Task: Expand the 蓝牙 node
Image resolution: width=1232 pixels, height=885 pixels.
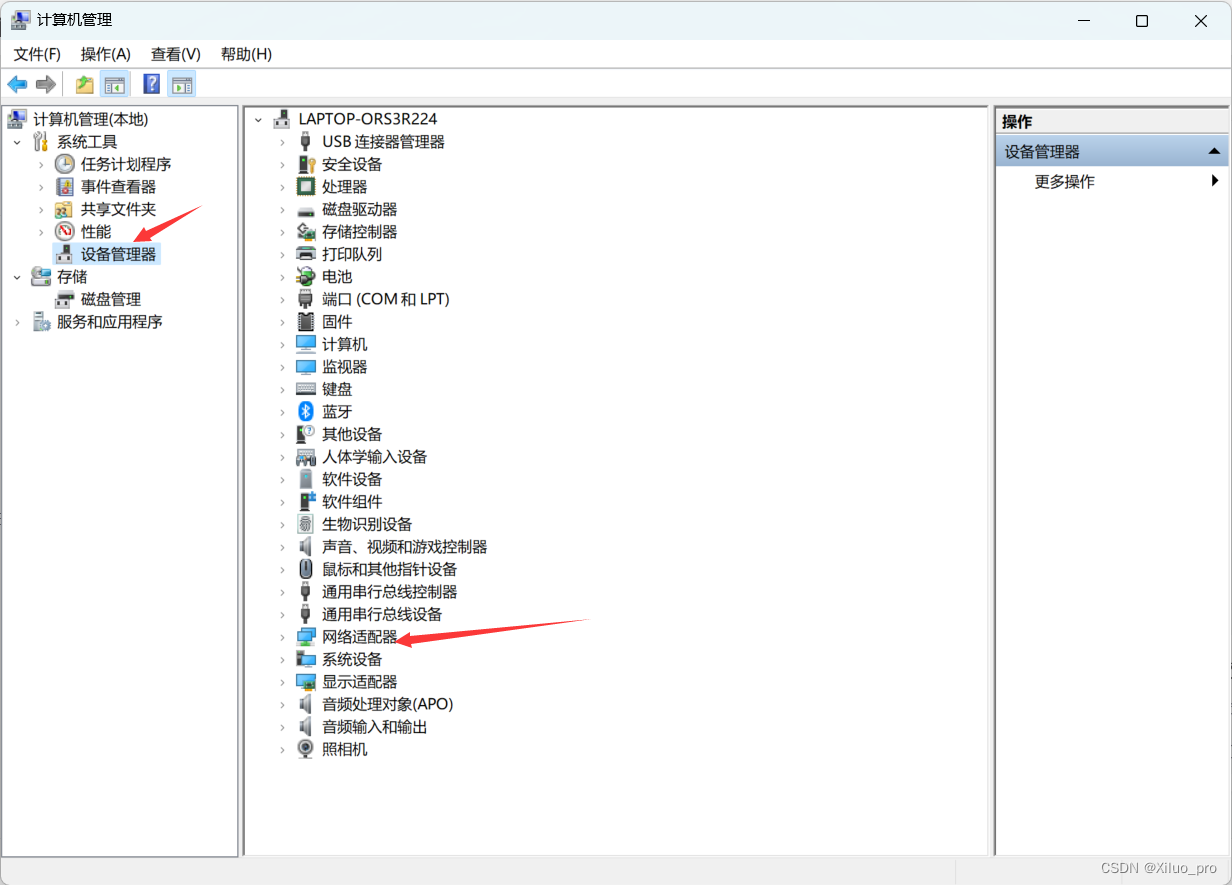Action: click(282, 412)
